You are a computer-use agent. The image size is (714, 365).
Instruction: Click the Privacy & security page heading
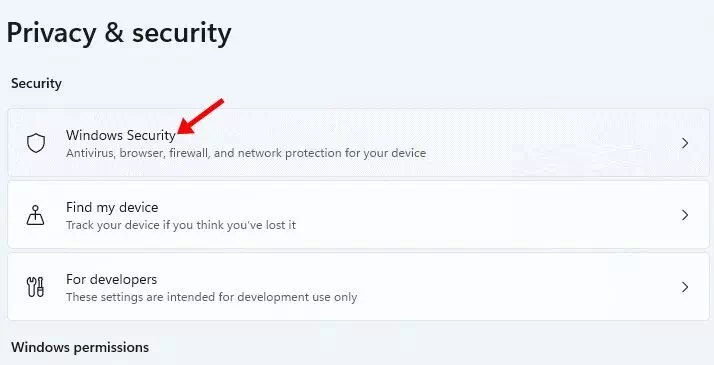point(119,33)
